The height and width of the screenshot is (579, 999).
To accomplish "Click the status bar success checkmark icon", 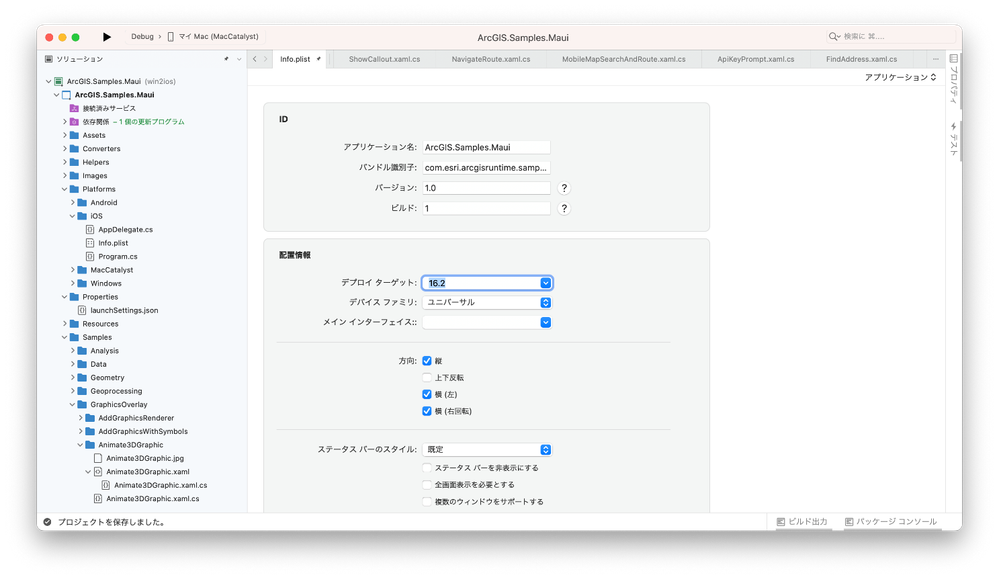I will [48, 522].
